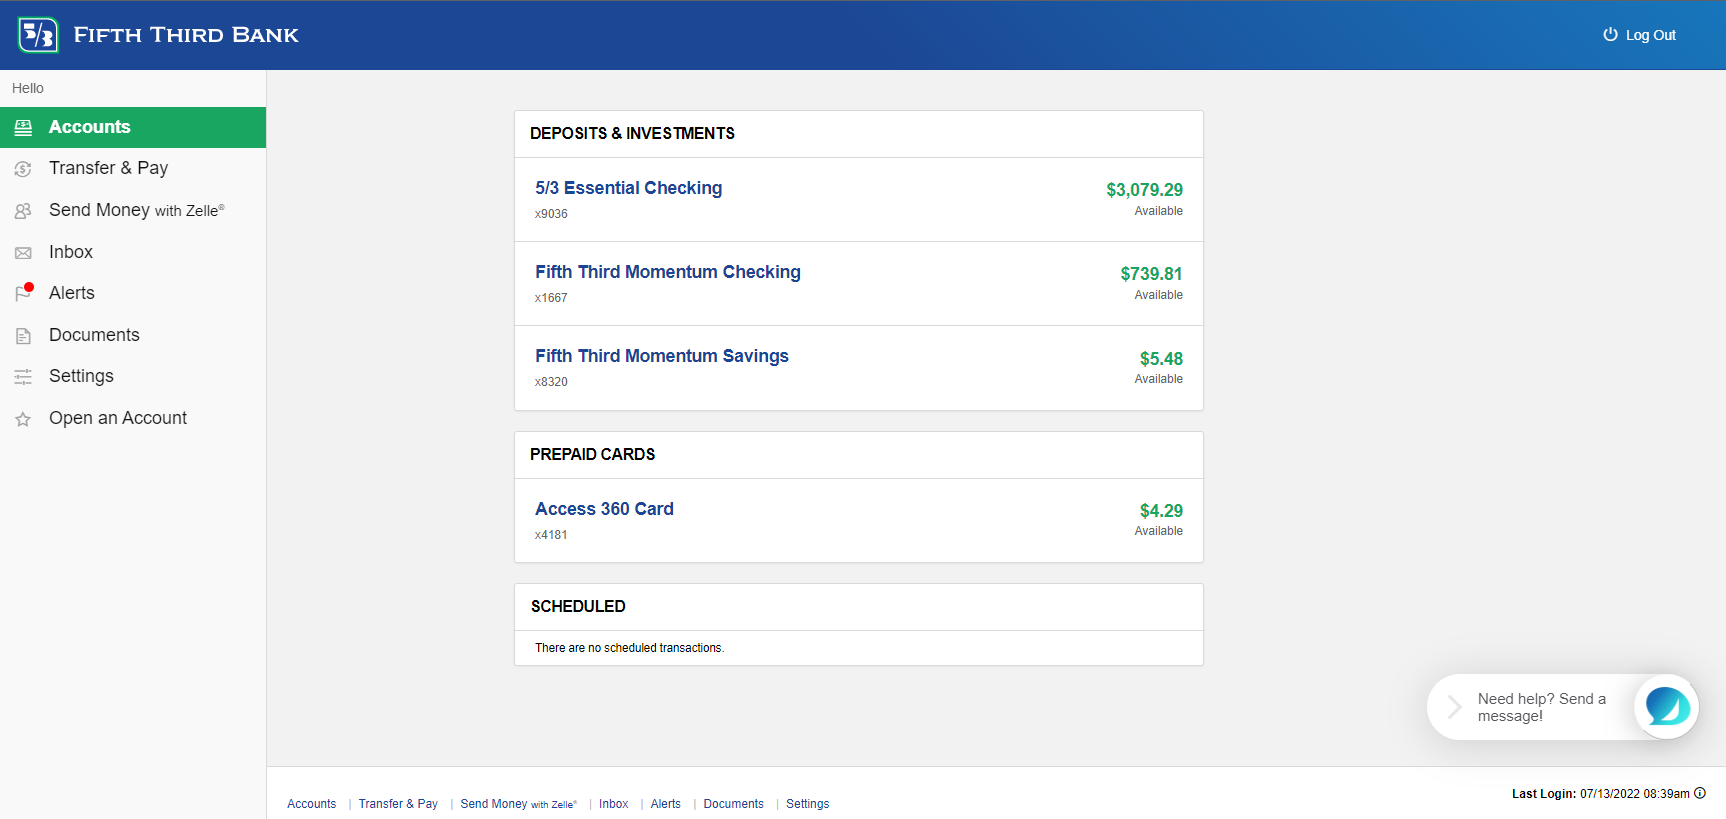This screenshot has width=1726, height=819.
Task: Click the Documents page icon
Action: 23,336
